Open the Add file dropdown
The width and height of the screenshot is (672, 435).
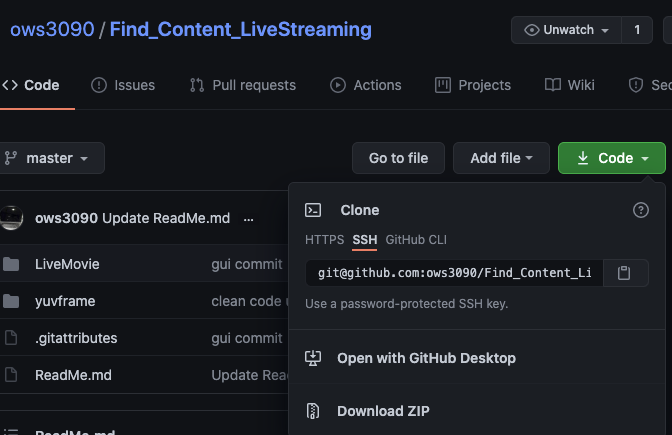click(x=501, y=158)
